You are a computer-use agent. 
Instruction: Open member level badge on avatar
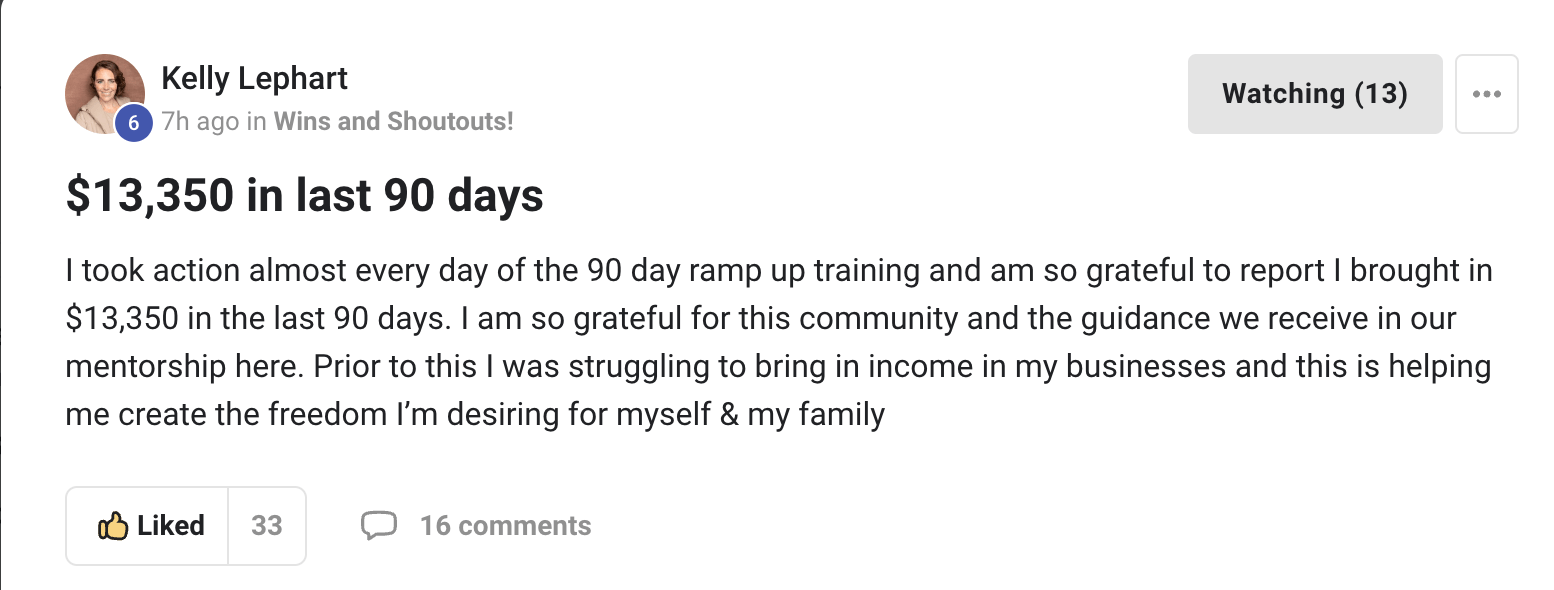(133, 122)
